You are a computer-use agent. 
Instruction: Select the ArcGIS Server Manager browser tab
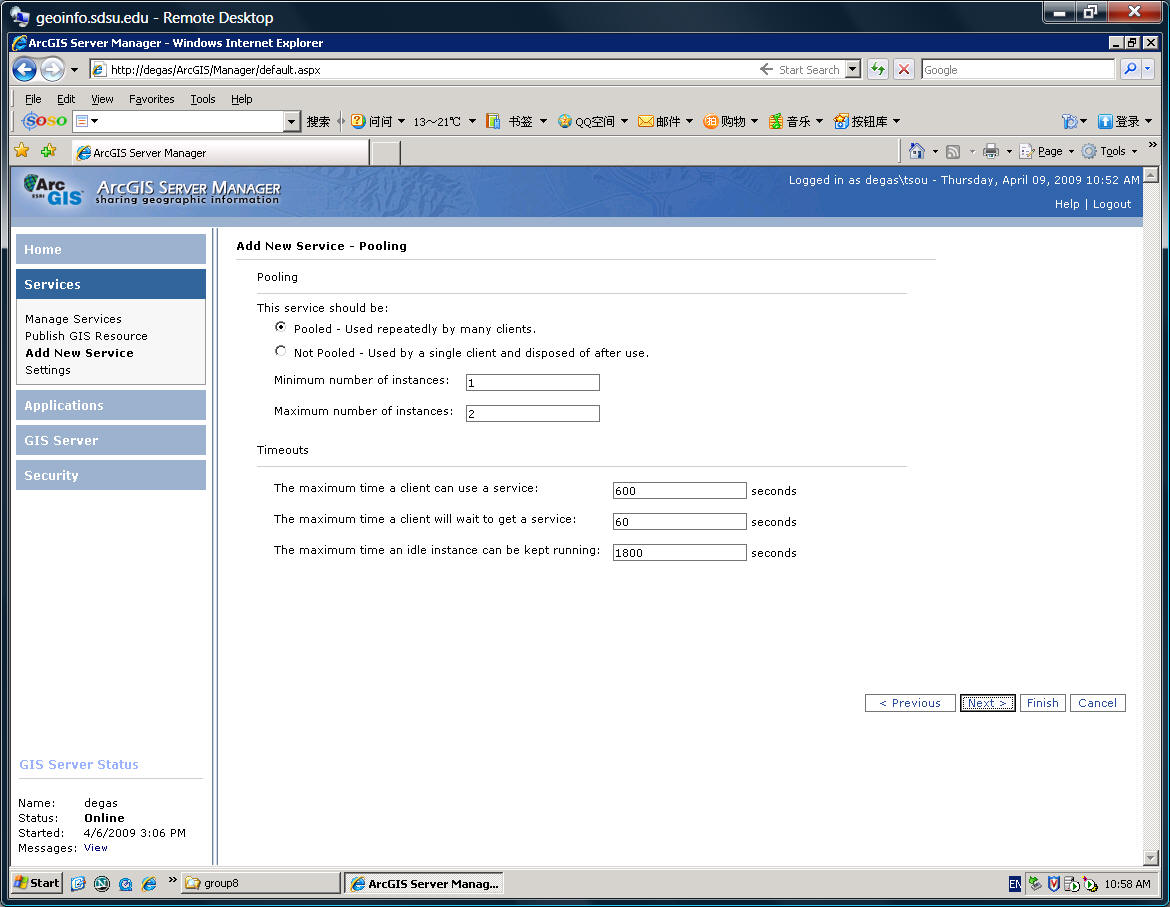point(220,152)
